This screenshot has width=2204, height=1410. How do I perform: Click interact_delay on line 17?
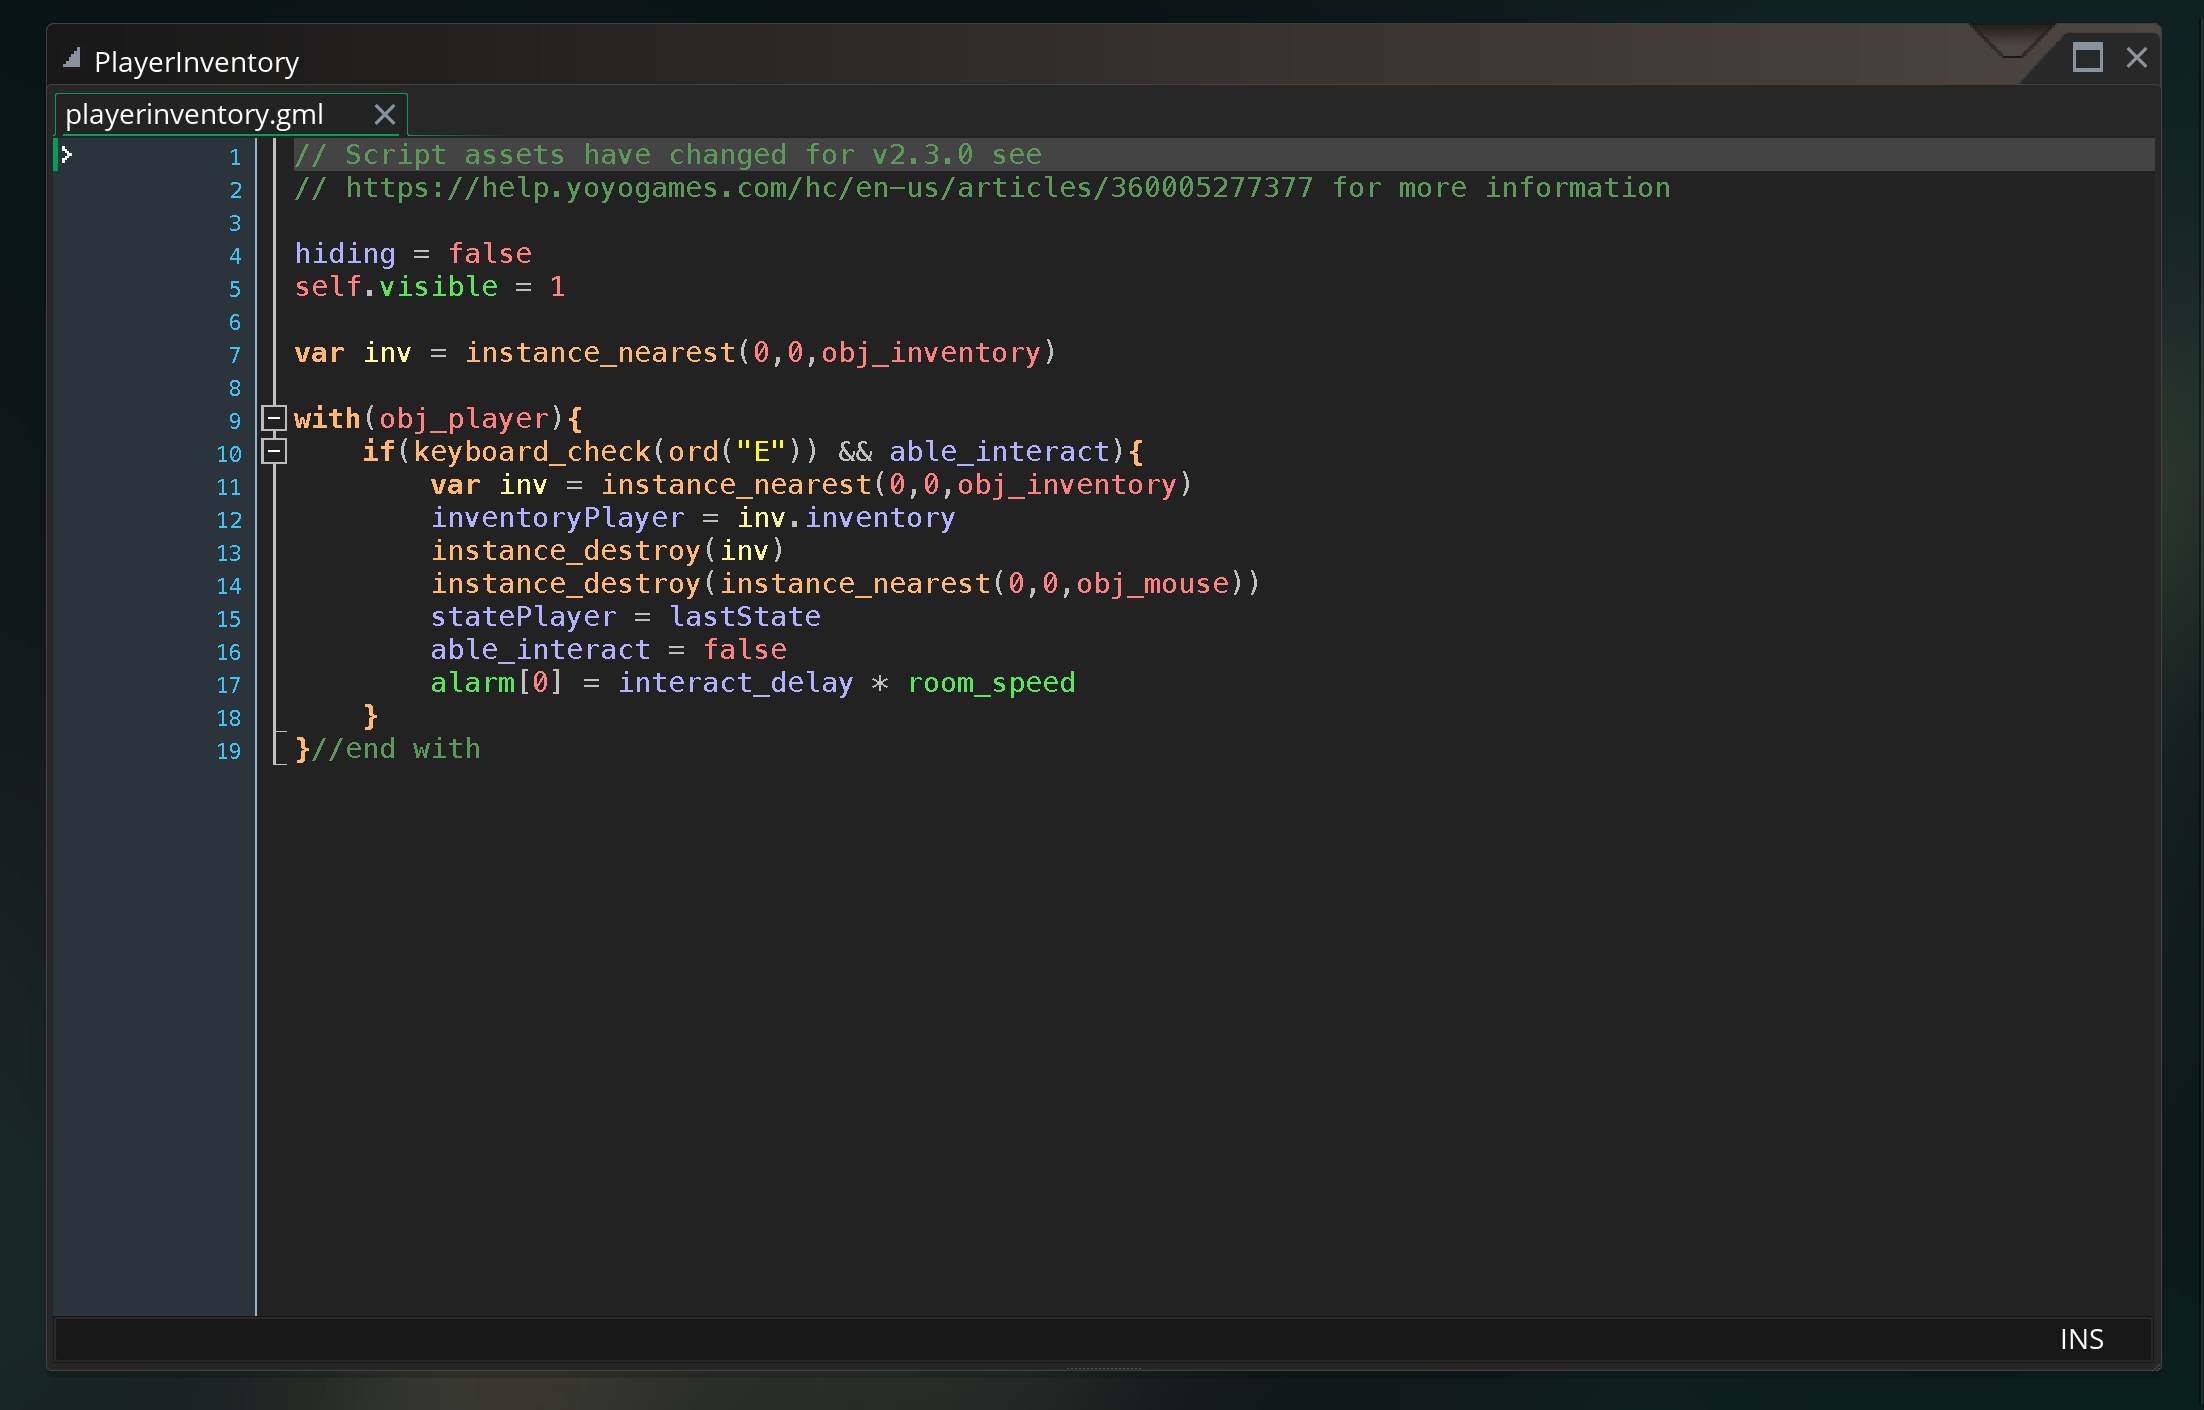[x=736, y=683]
